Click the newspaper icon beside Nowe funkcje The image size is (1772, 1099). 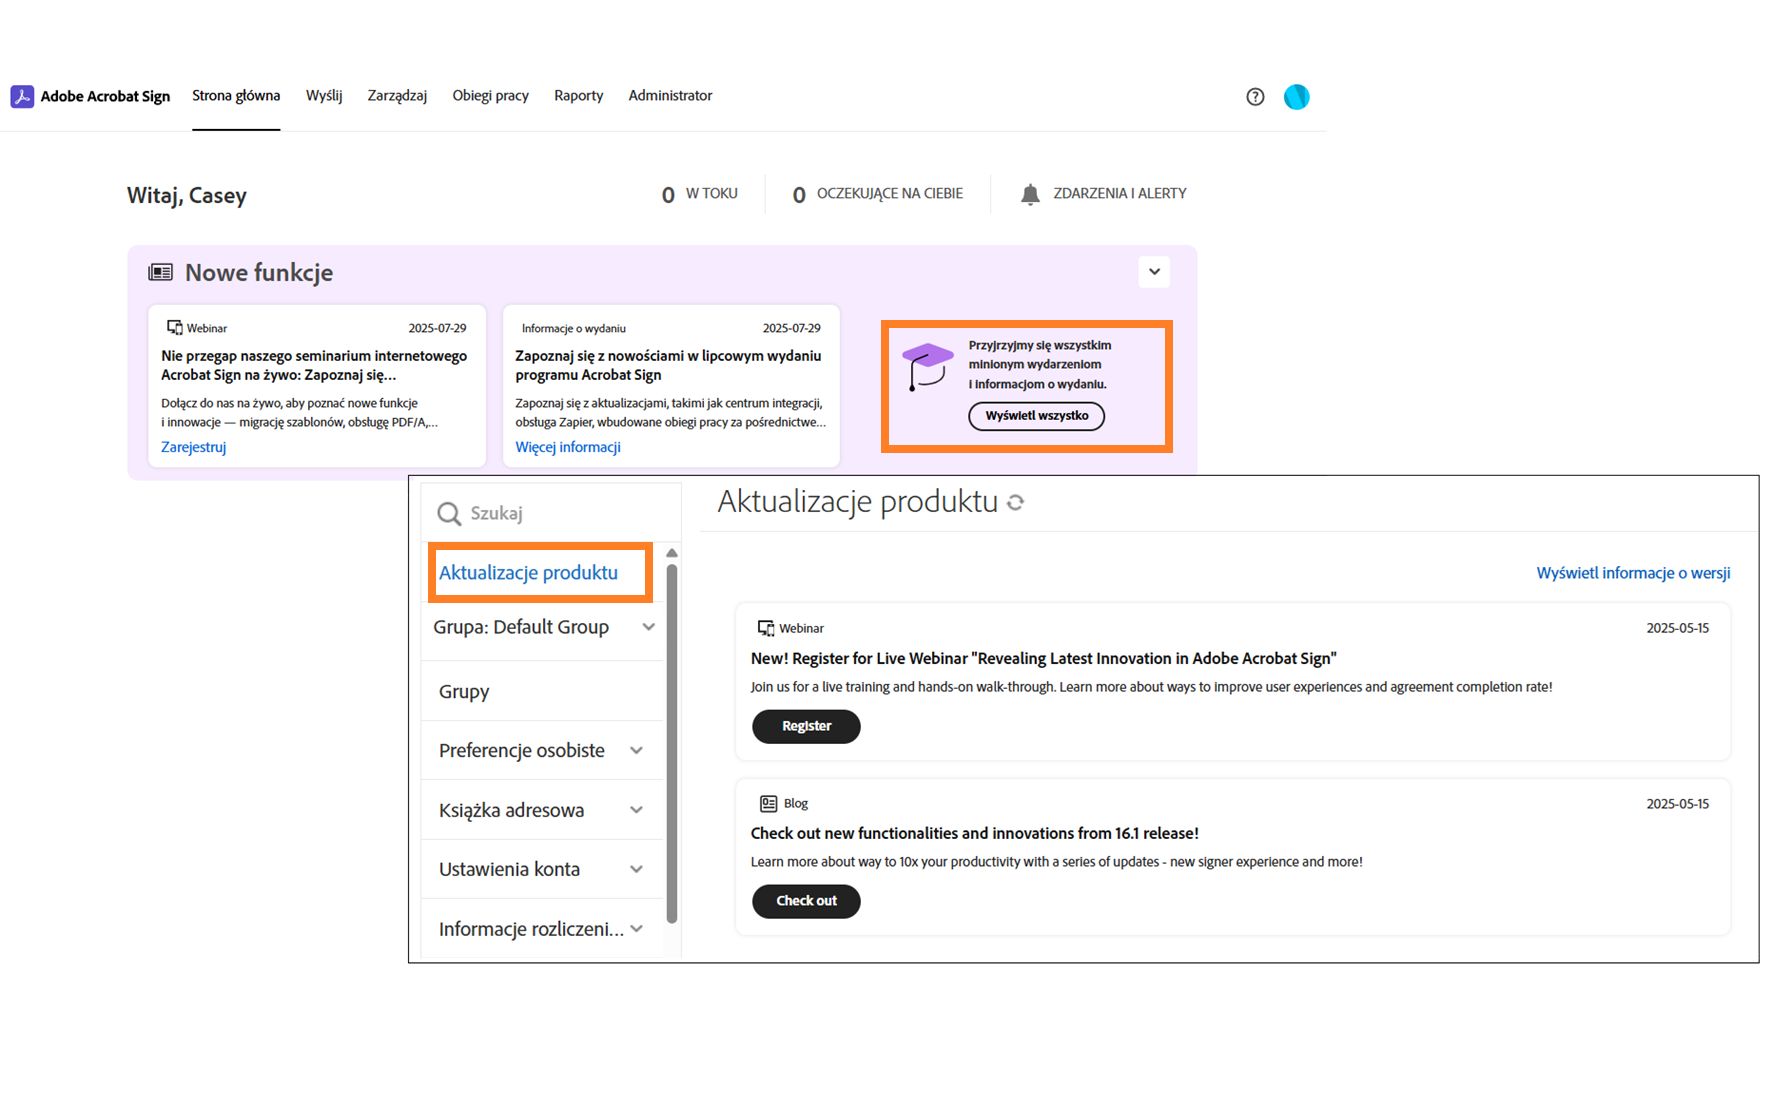(x=160, y=272)
